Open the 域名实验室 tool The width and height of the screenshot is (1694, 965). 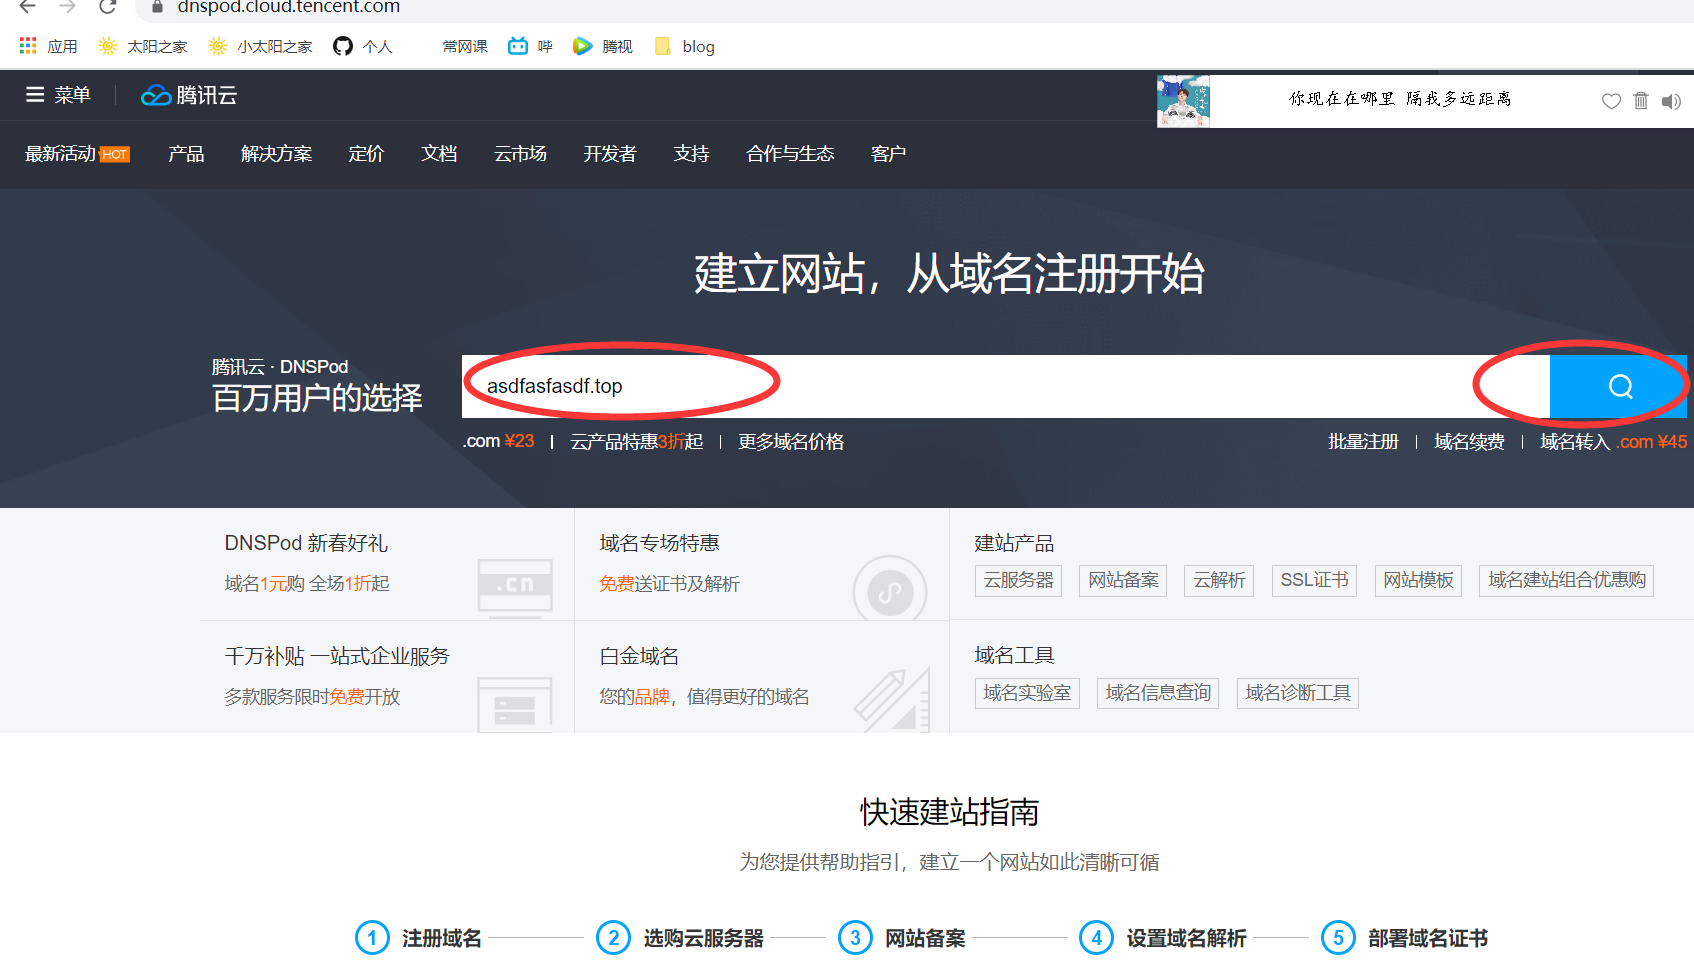[x=1027, y=693]
